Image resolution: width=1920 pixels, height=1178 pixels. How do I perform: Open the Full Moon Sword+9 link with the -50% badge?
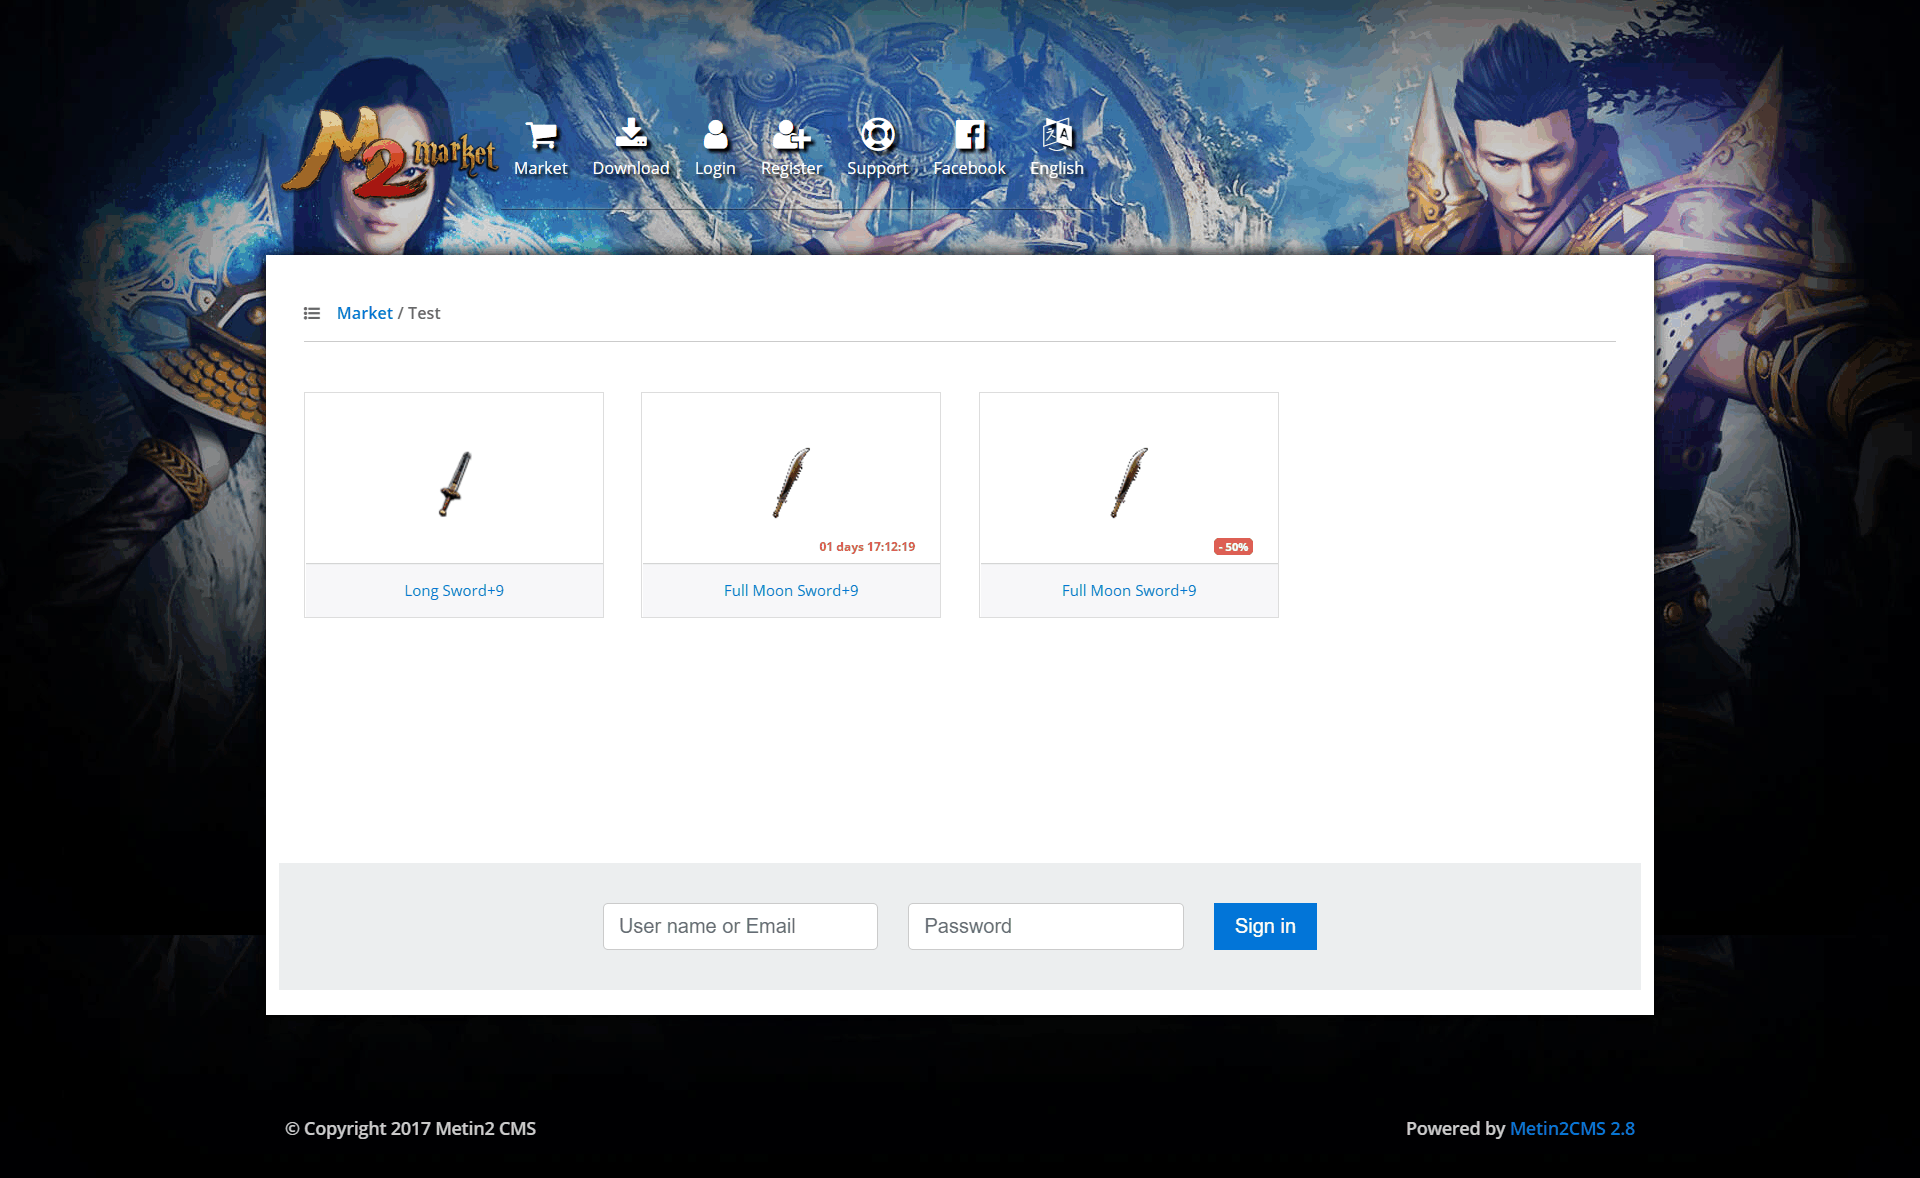coord(1128,591)
